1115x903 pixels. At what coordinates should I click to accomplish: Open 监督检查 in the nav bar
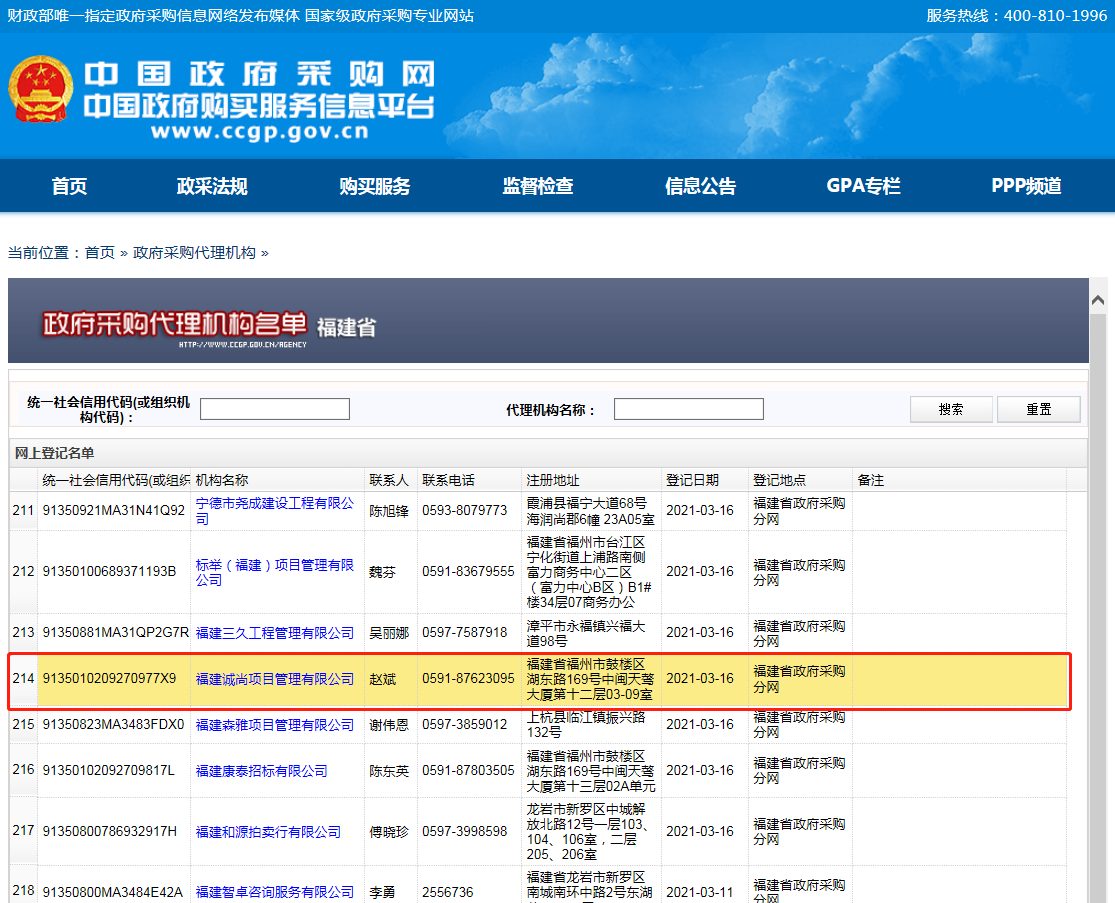click(538, 186)
